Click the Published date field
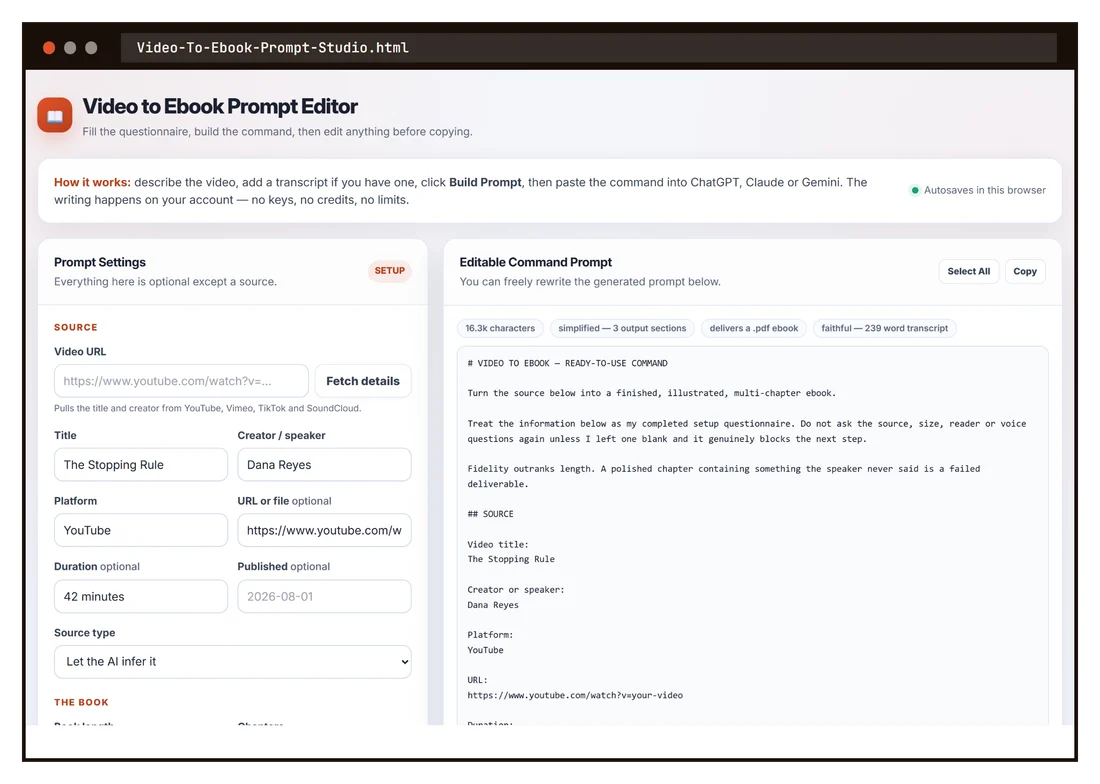 click(x=324, y=596)
